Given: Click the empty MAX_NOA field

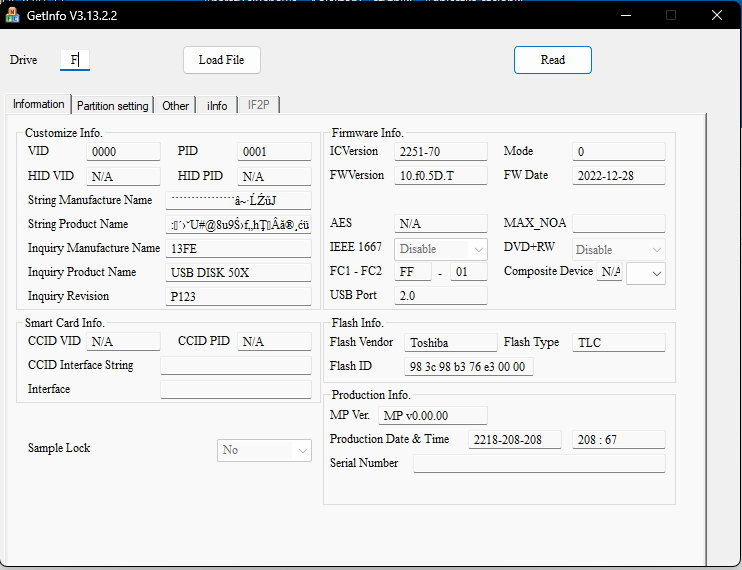Looking at the screenshot, I should [x=619, y=224].
